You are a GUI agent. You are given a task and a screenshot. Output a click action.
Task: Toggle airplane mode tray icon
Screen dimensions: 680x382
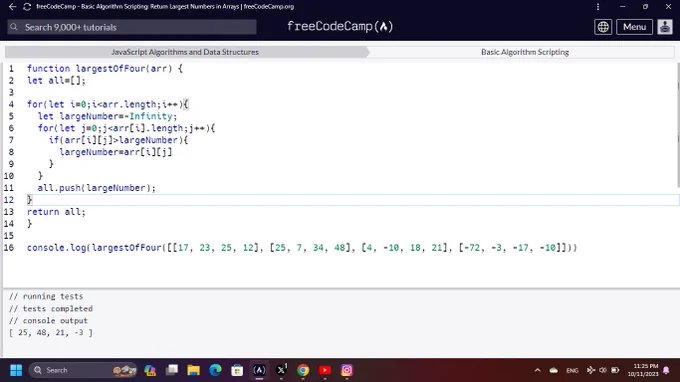pyautogui.click(x=591, y=370)
